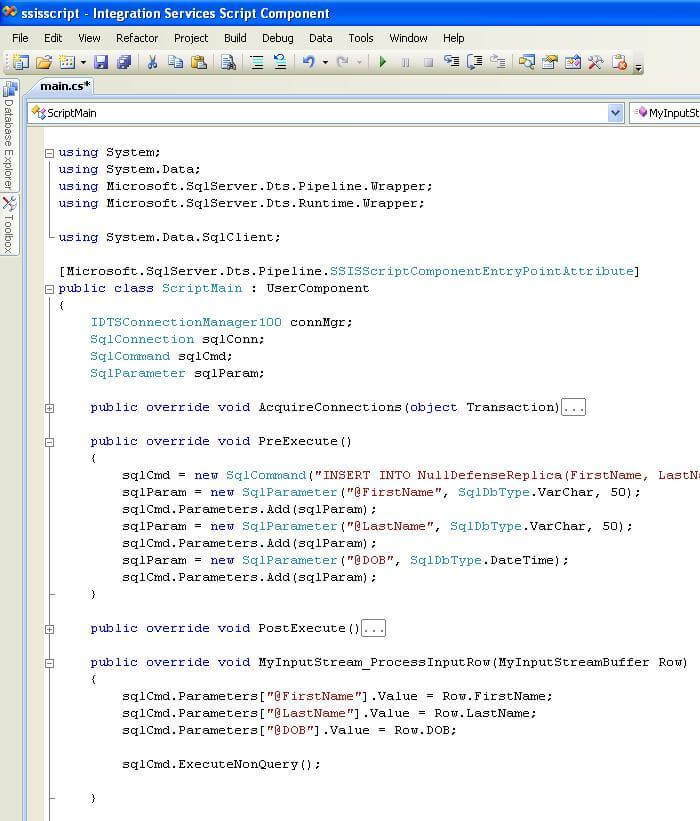
Task: Open Toolbar Options overflow arrow
Action: click(x=638, y=68)
